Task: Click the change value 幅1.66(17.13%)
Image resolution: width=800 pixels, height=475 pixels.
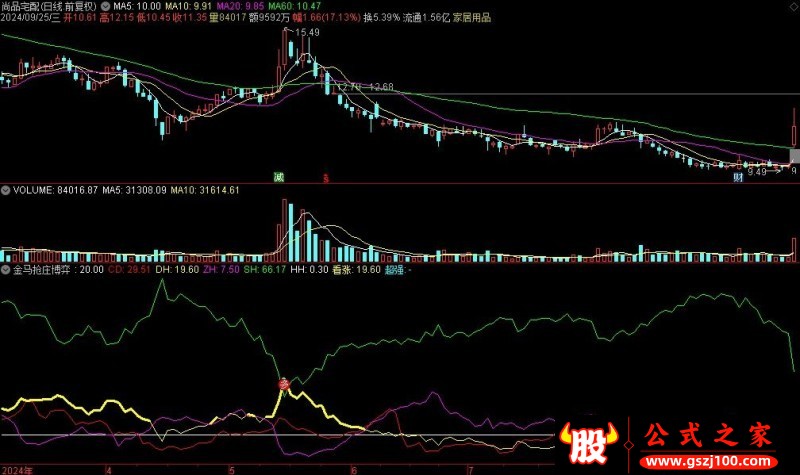Action: [327, 18]
